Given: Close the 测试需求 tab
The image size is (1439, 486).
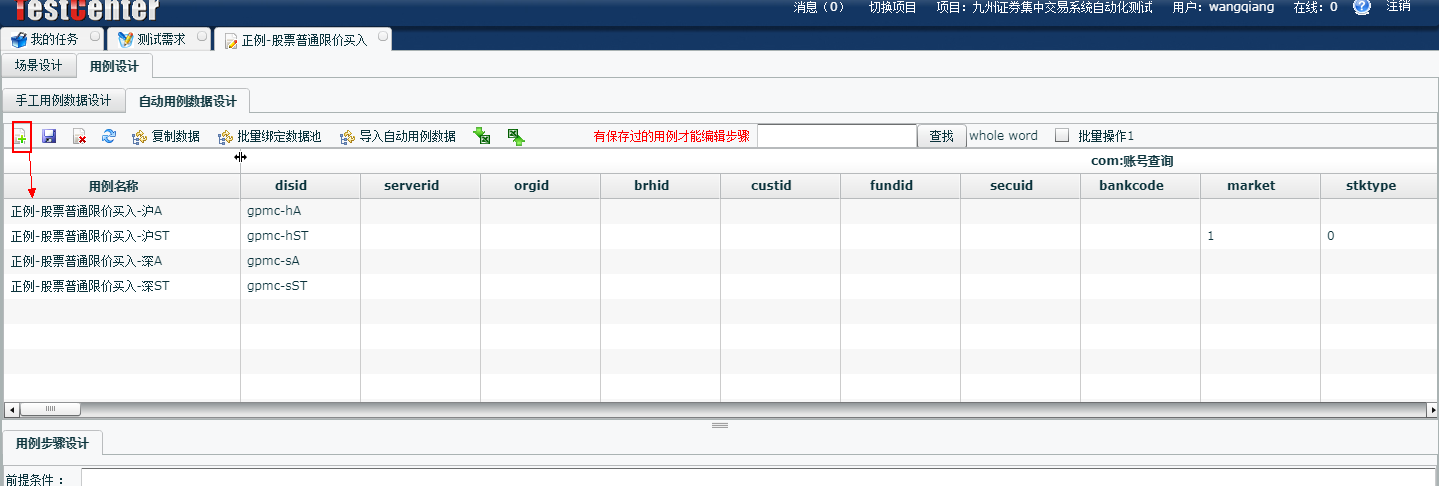Looking at the screenshot, I should pos(201,37).
